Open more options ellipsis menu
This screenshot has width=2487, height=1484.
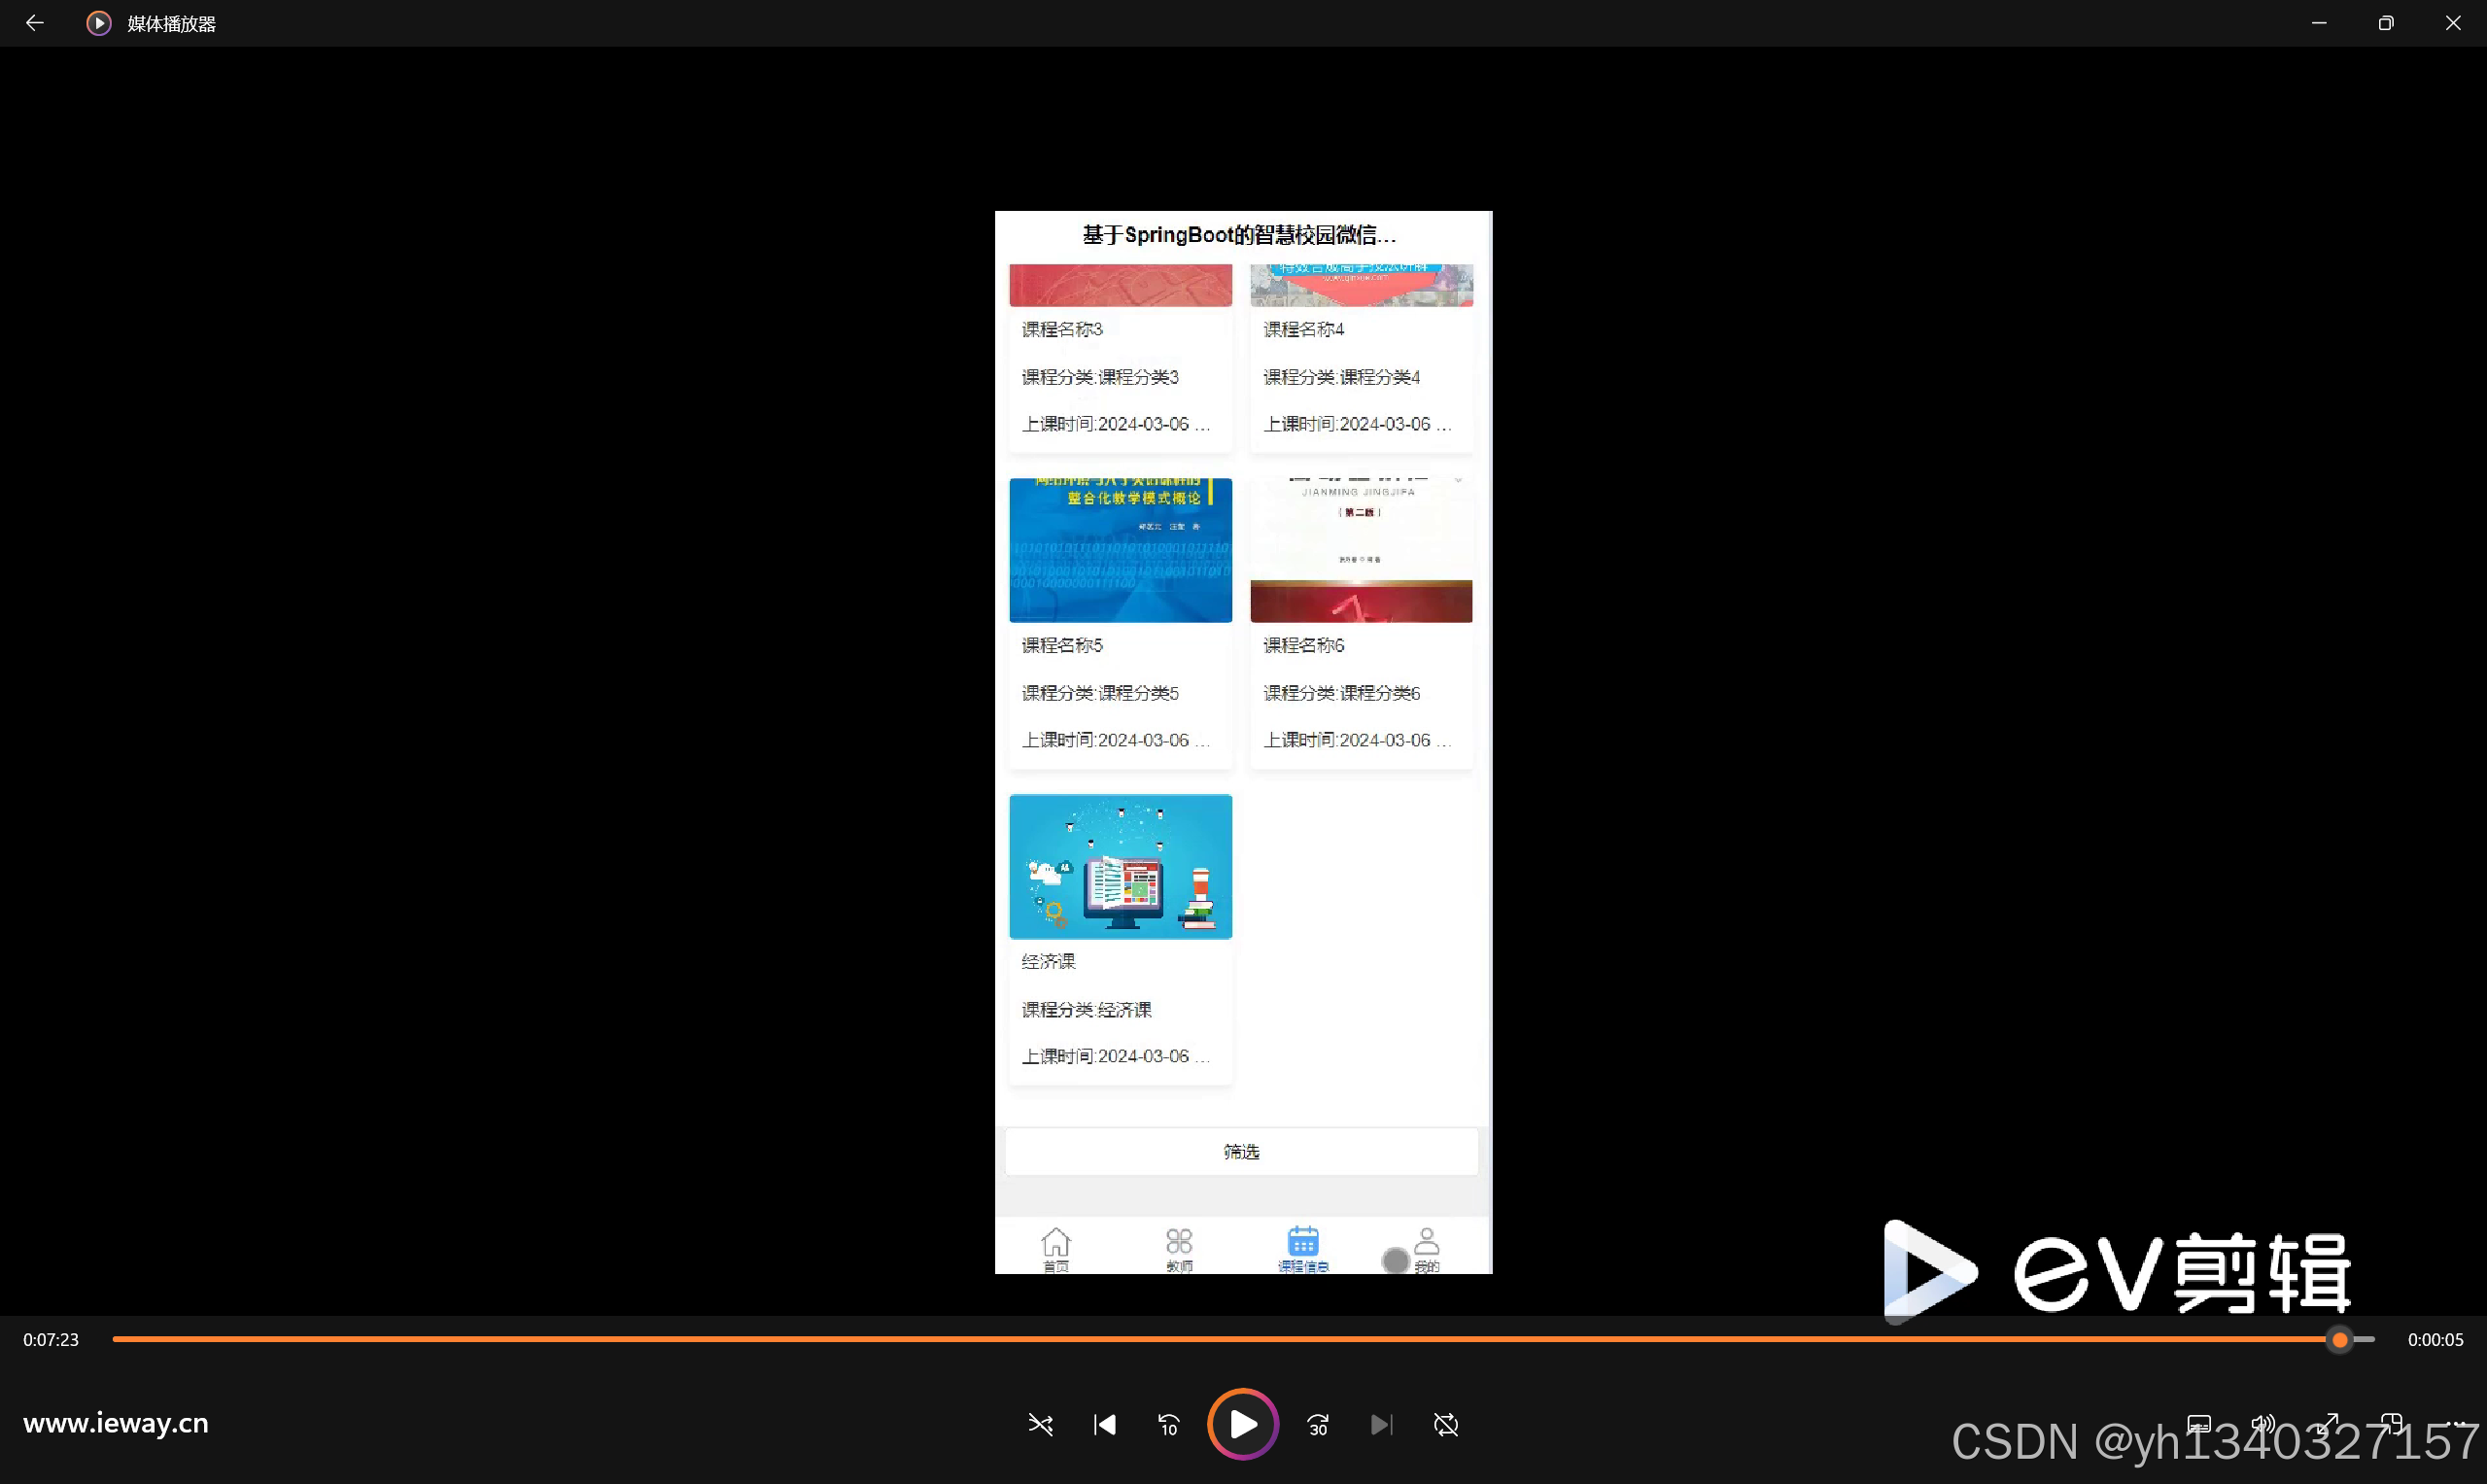pyautogui.click(x=2458, y=1422)
